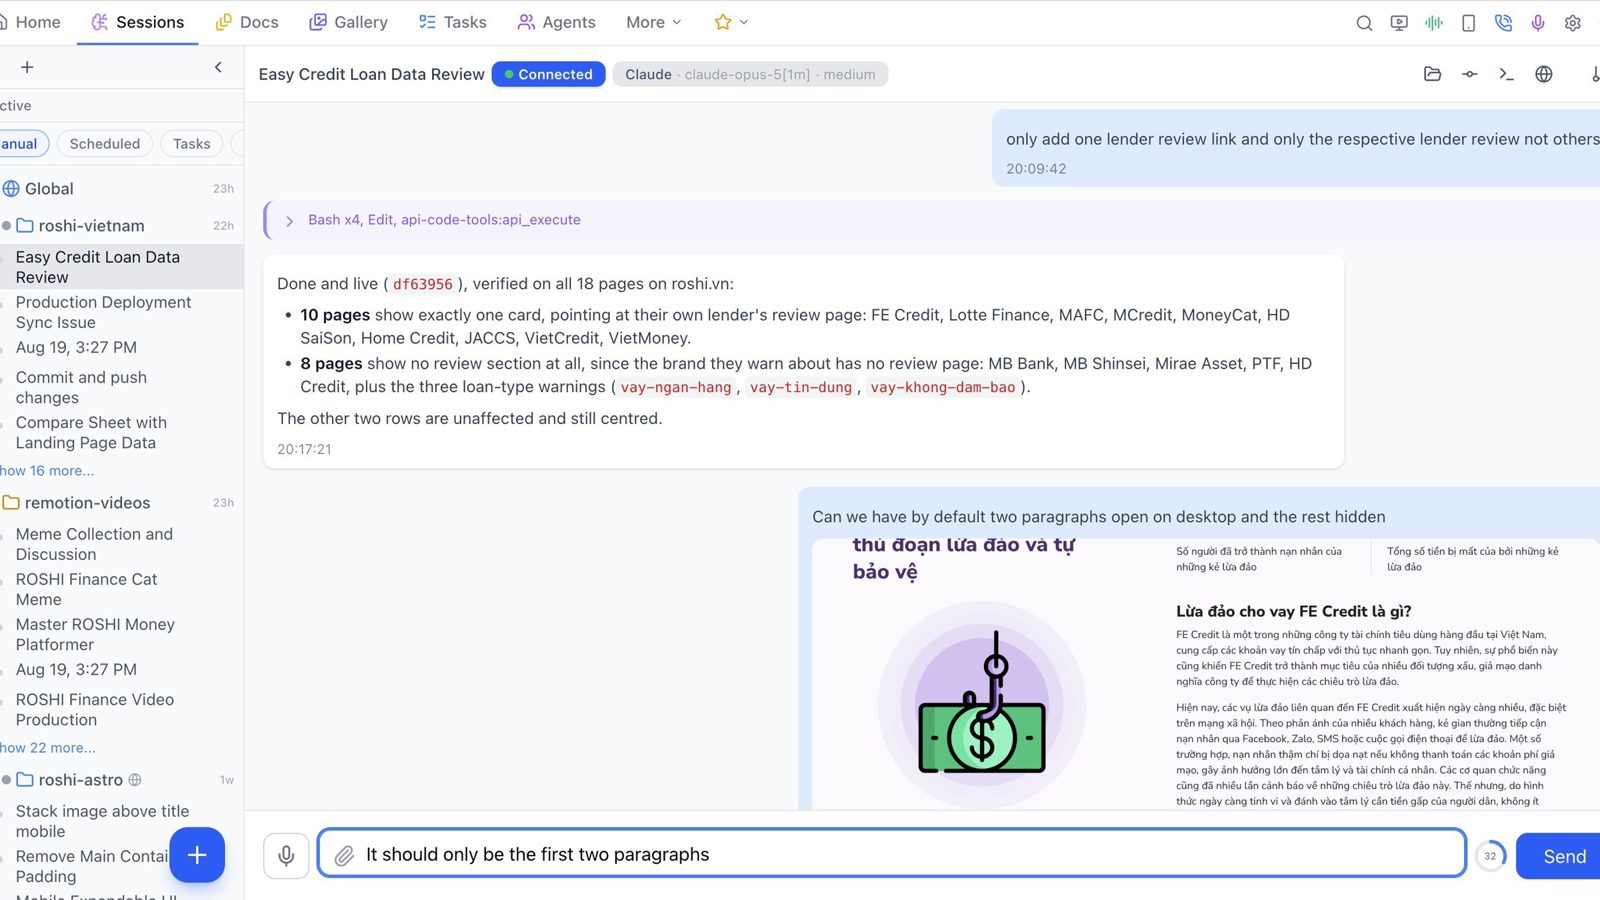1600x900 pixels.
Task: Open the Agents tab
Action: click(x=556, y=22)
